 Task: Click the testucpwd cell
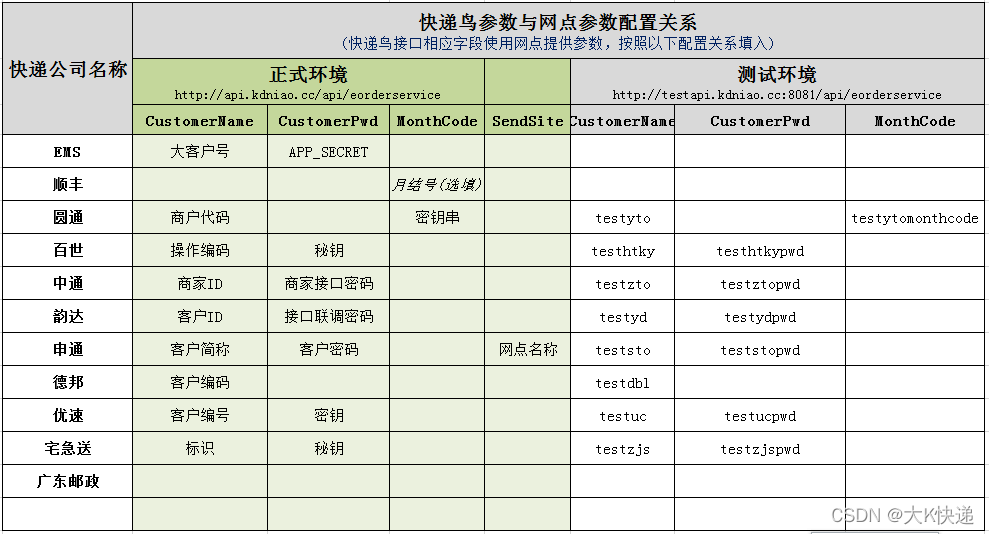point(760,416)
